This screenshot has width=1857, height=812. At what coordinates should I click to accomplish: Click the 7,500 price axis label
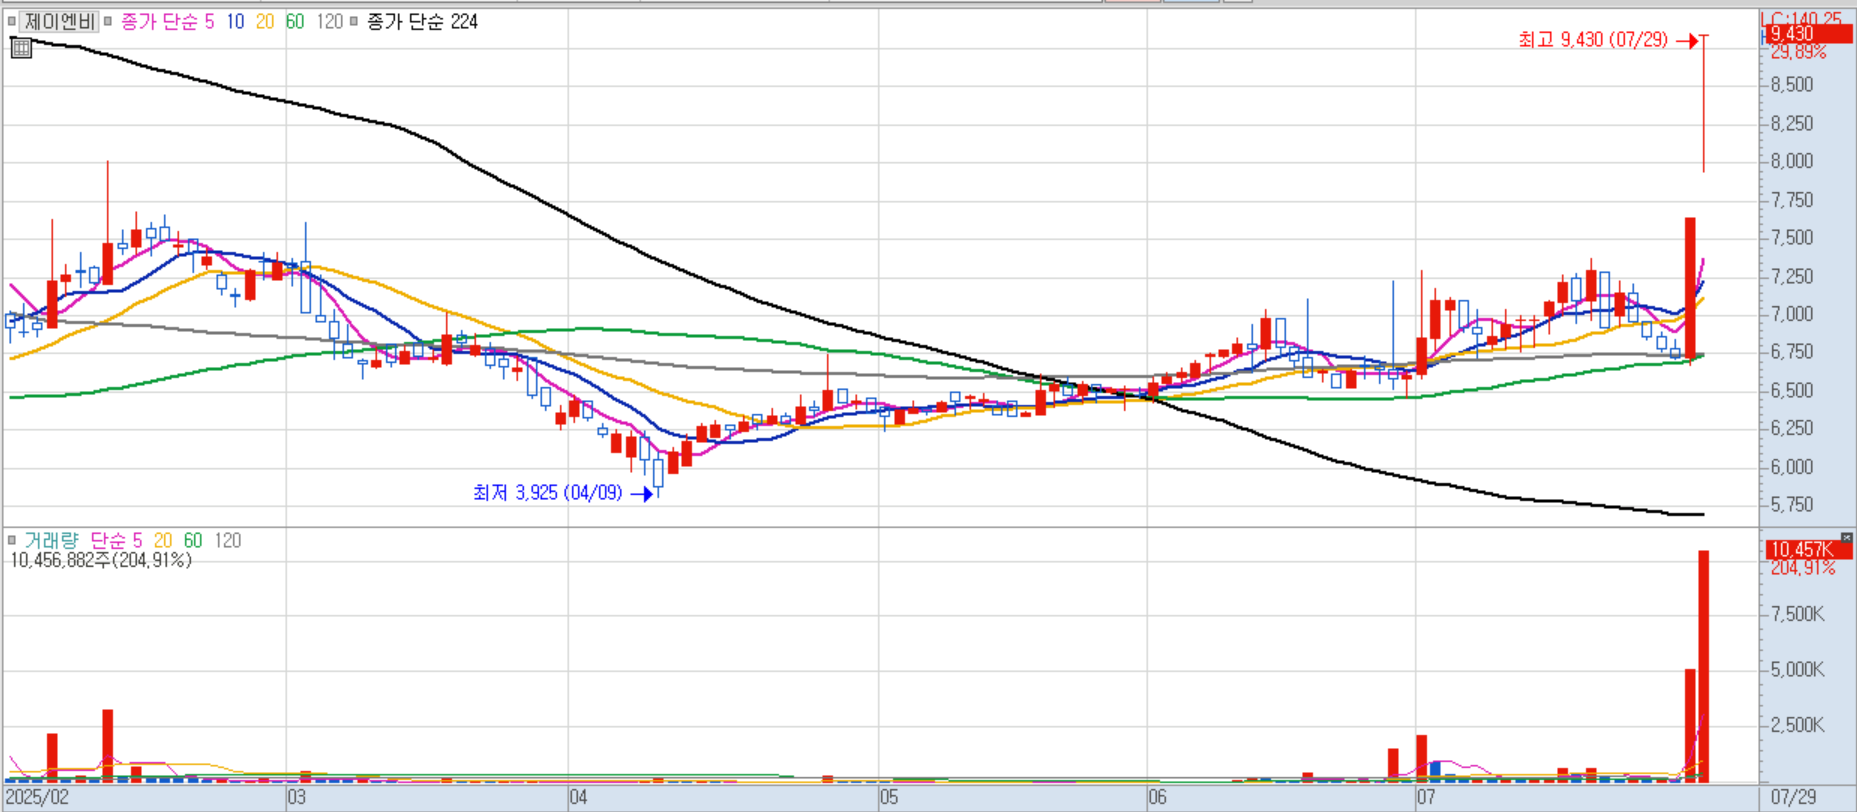[x=1792, y=238]
